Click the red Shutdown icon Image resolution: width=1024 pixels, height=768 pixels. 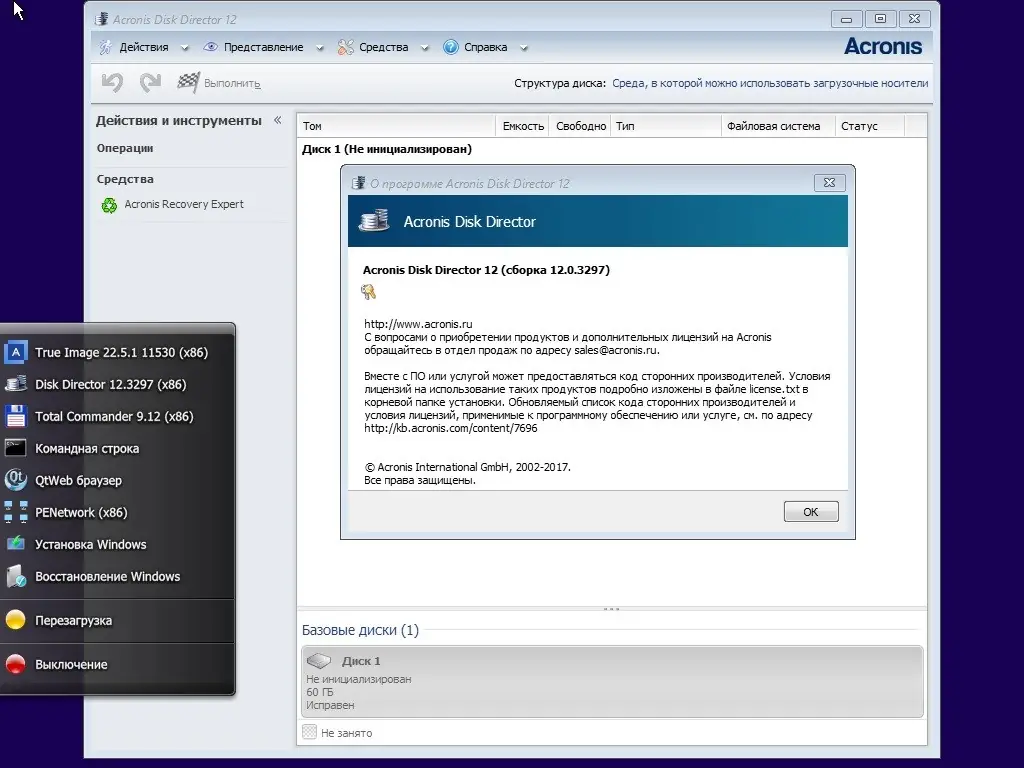click(x=16, y=664)
